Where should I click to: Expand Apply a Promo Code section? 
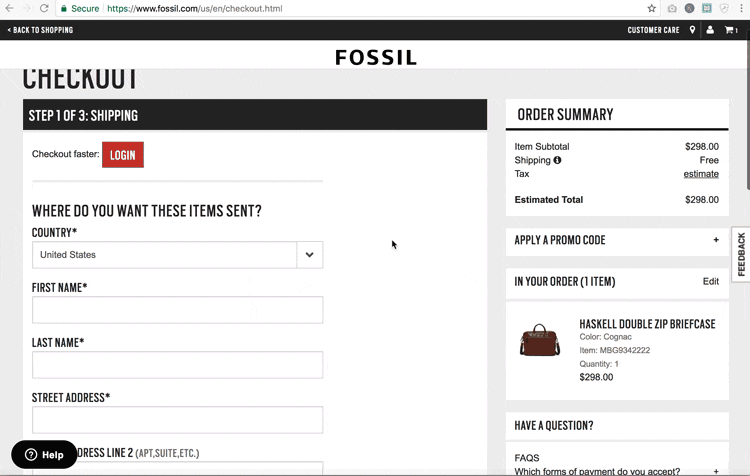pos(716,240)
